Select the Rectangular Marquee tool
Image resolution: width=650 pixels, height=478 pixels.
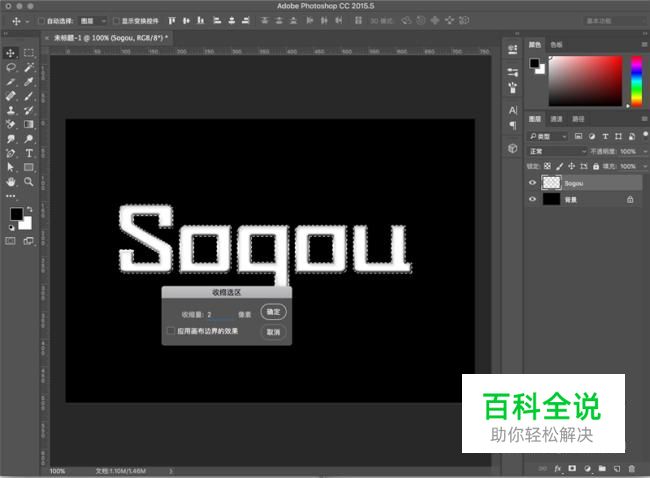(x=29, y=53)
